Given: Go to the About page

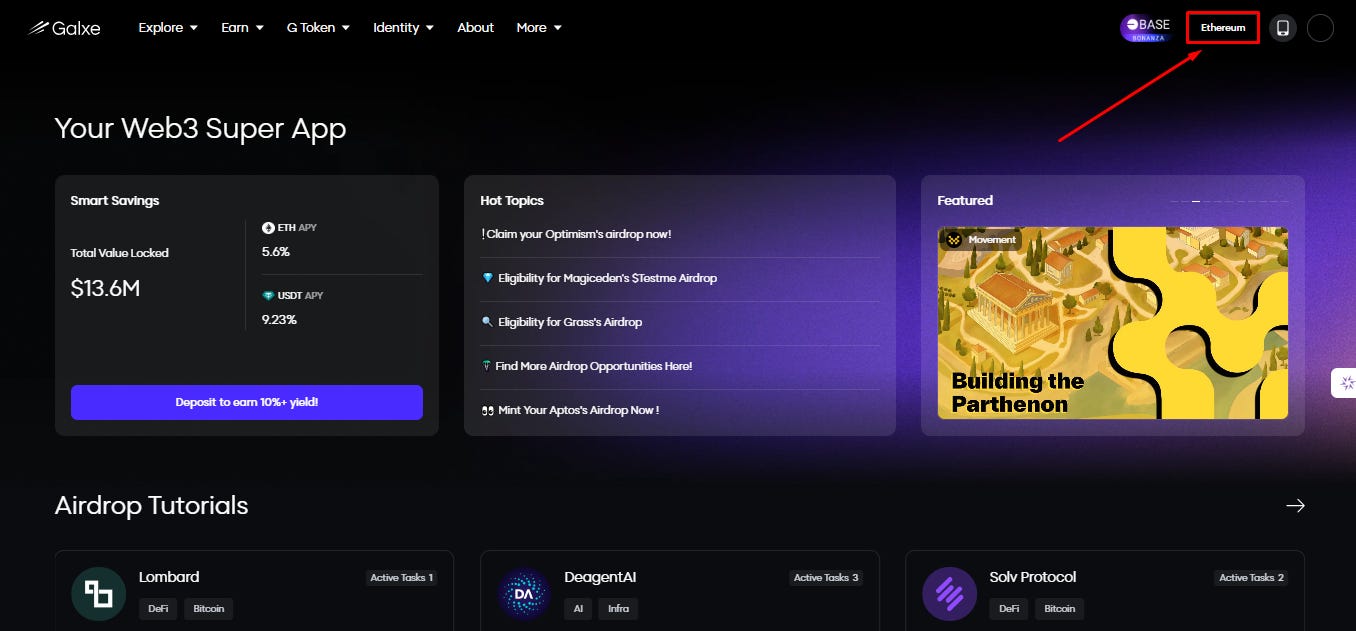Looking at the screenshot, I should coord(475,28).
